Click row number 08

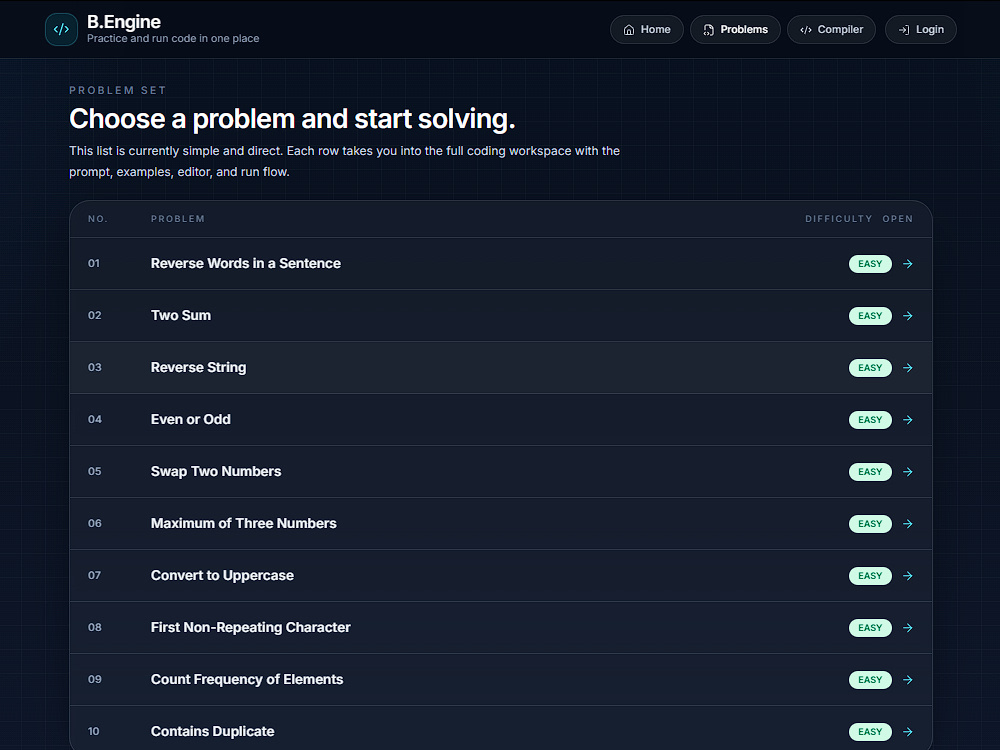94,627
